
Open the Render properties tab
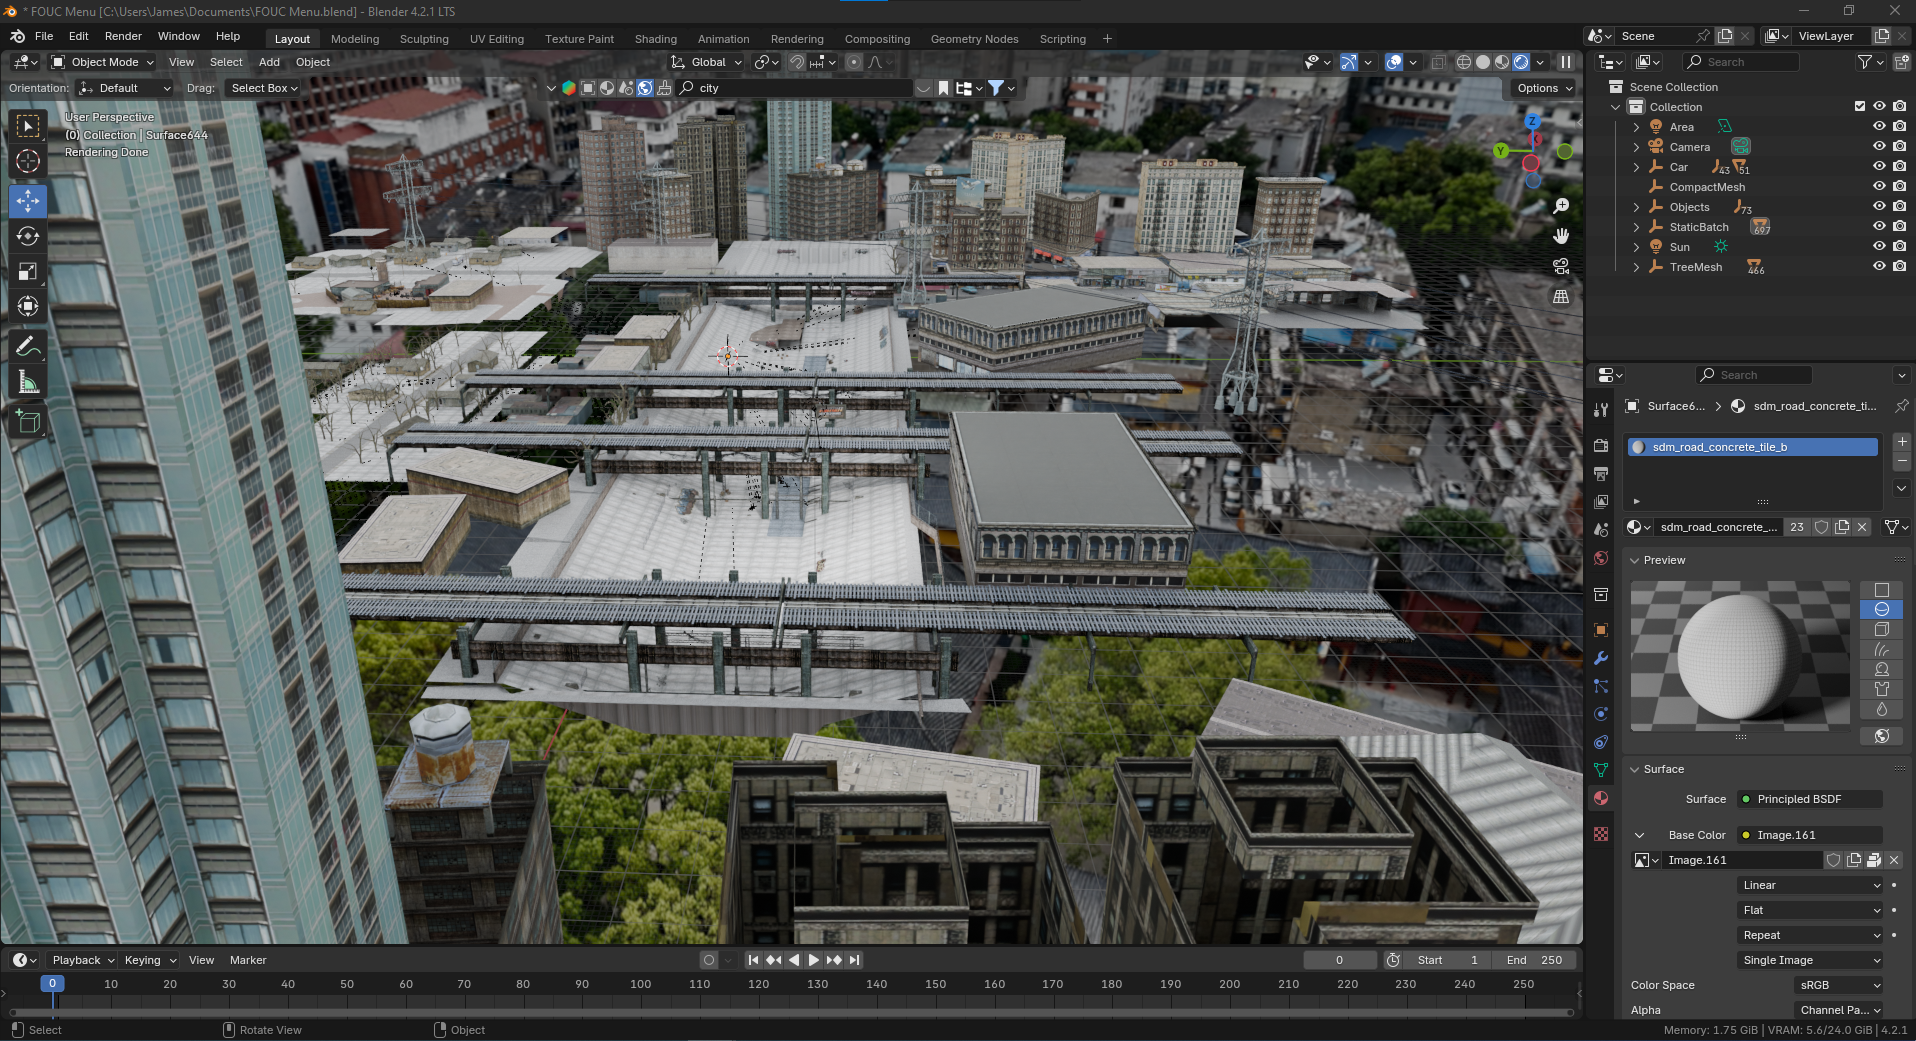tap(1601, 445)
